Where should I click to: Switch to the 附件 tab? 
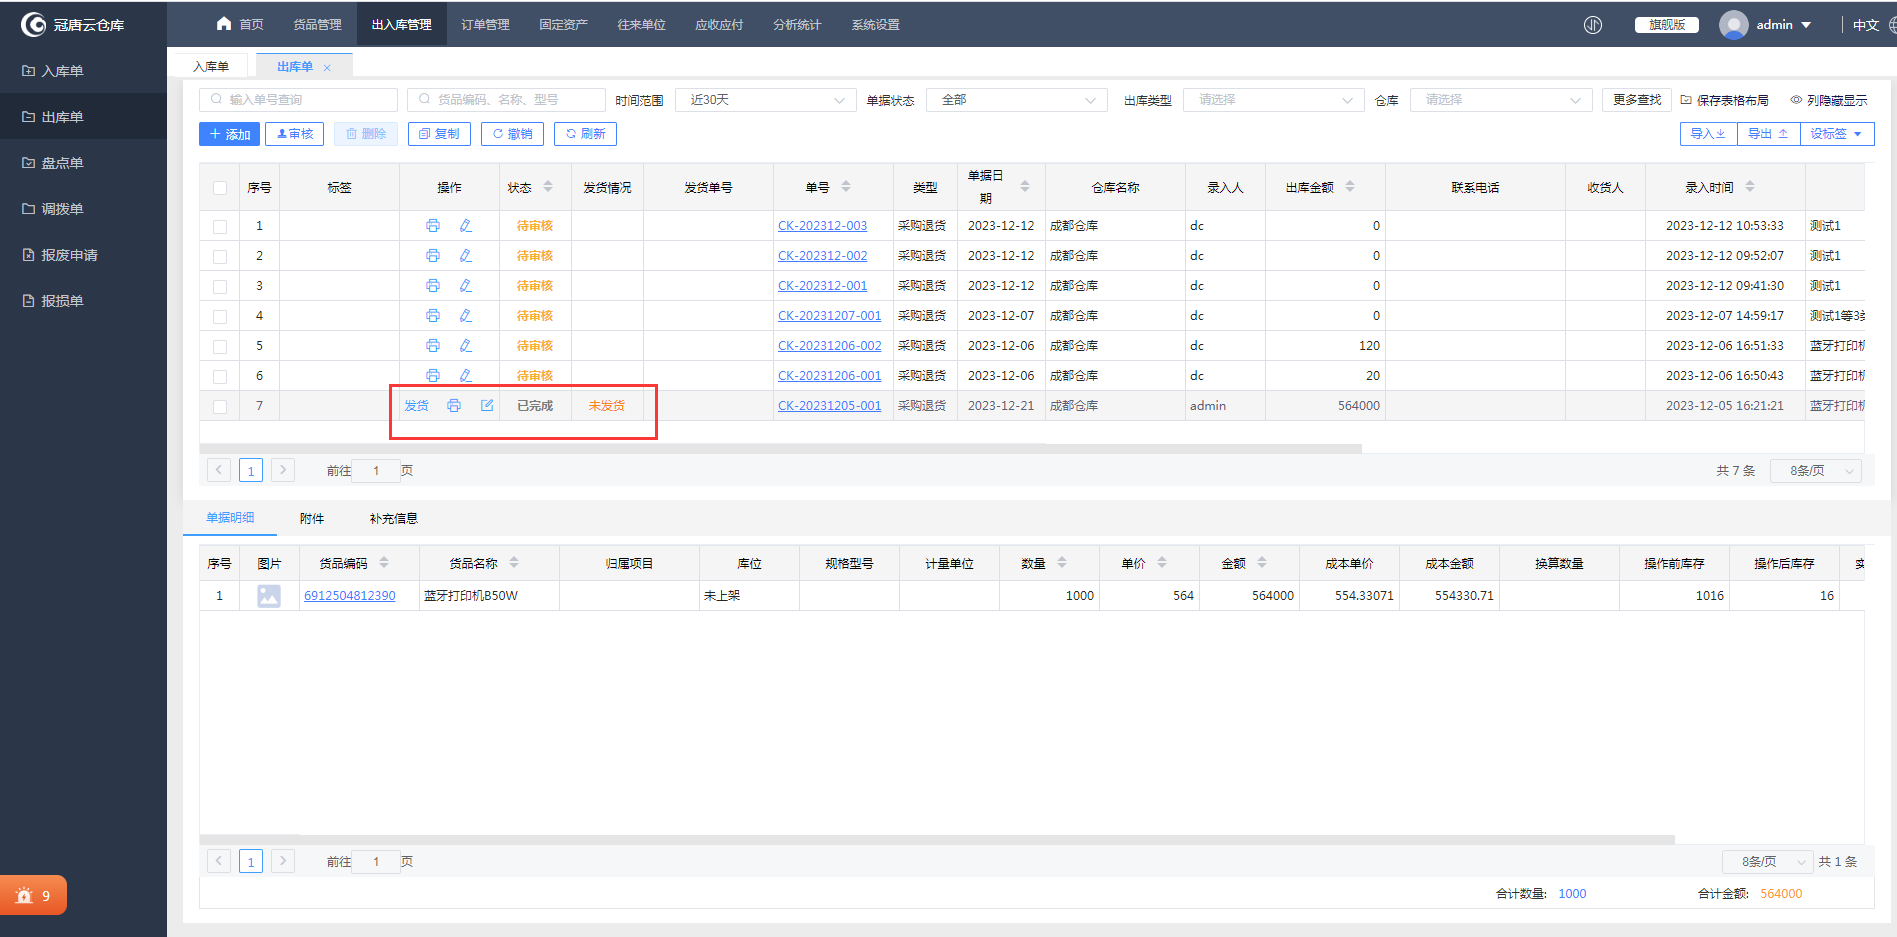(312, 518)
